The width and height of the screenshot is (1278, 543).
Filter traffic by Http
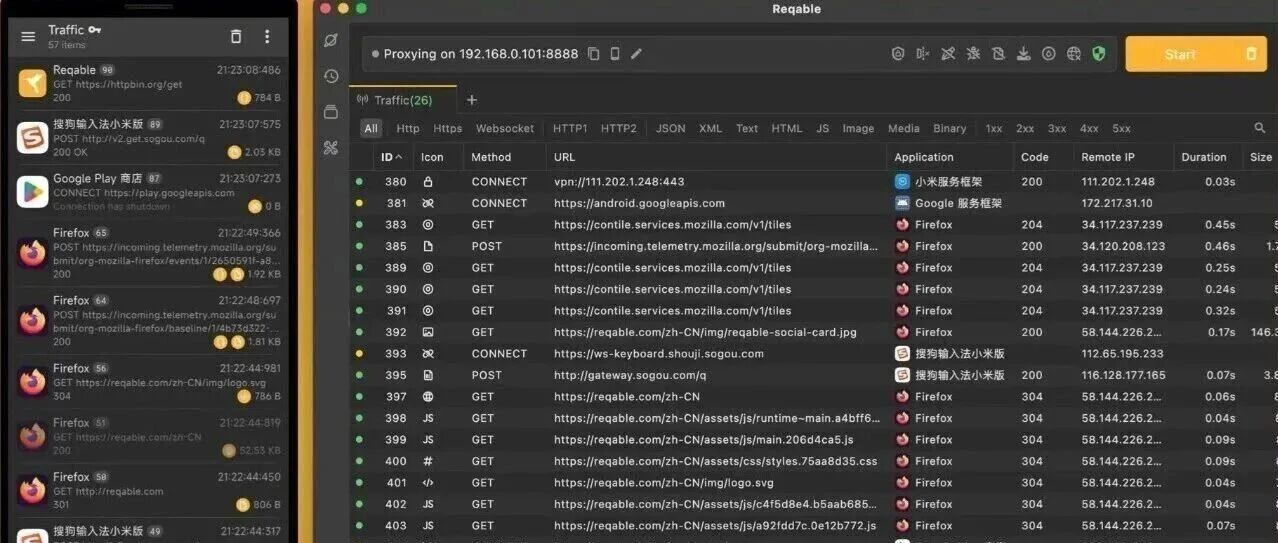408,128
